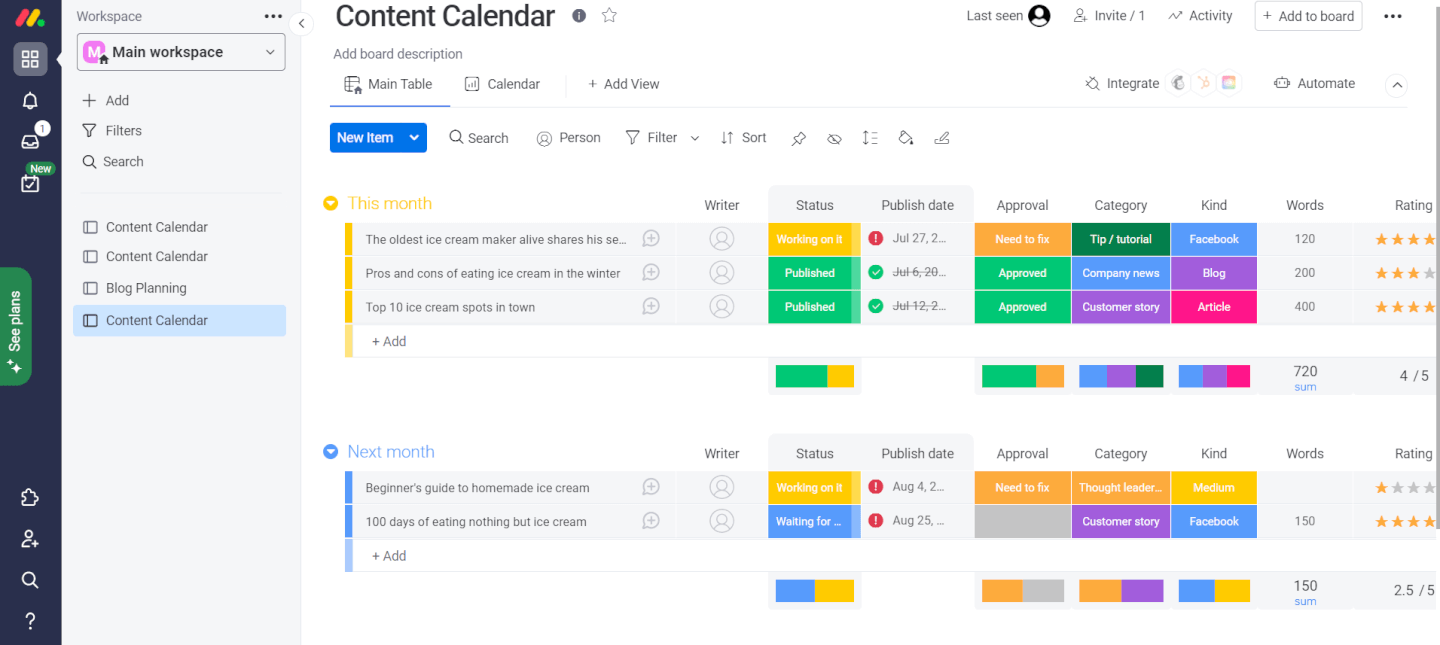The height and width of the screenshot is (645, 1440).
Task: Open the Invite / 1 button
Action: coord(1109,16)
